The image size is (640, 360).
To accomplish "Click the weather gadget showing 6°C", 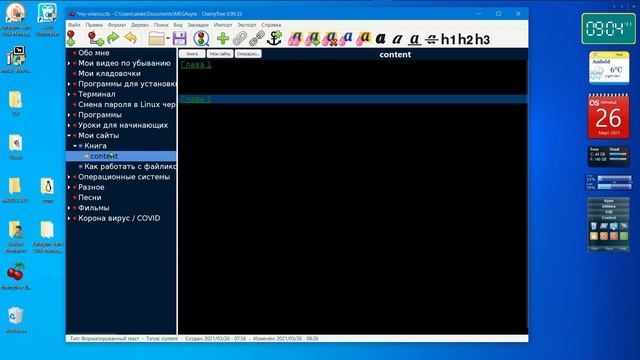I will [x=609, y=68].
